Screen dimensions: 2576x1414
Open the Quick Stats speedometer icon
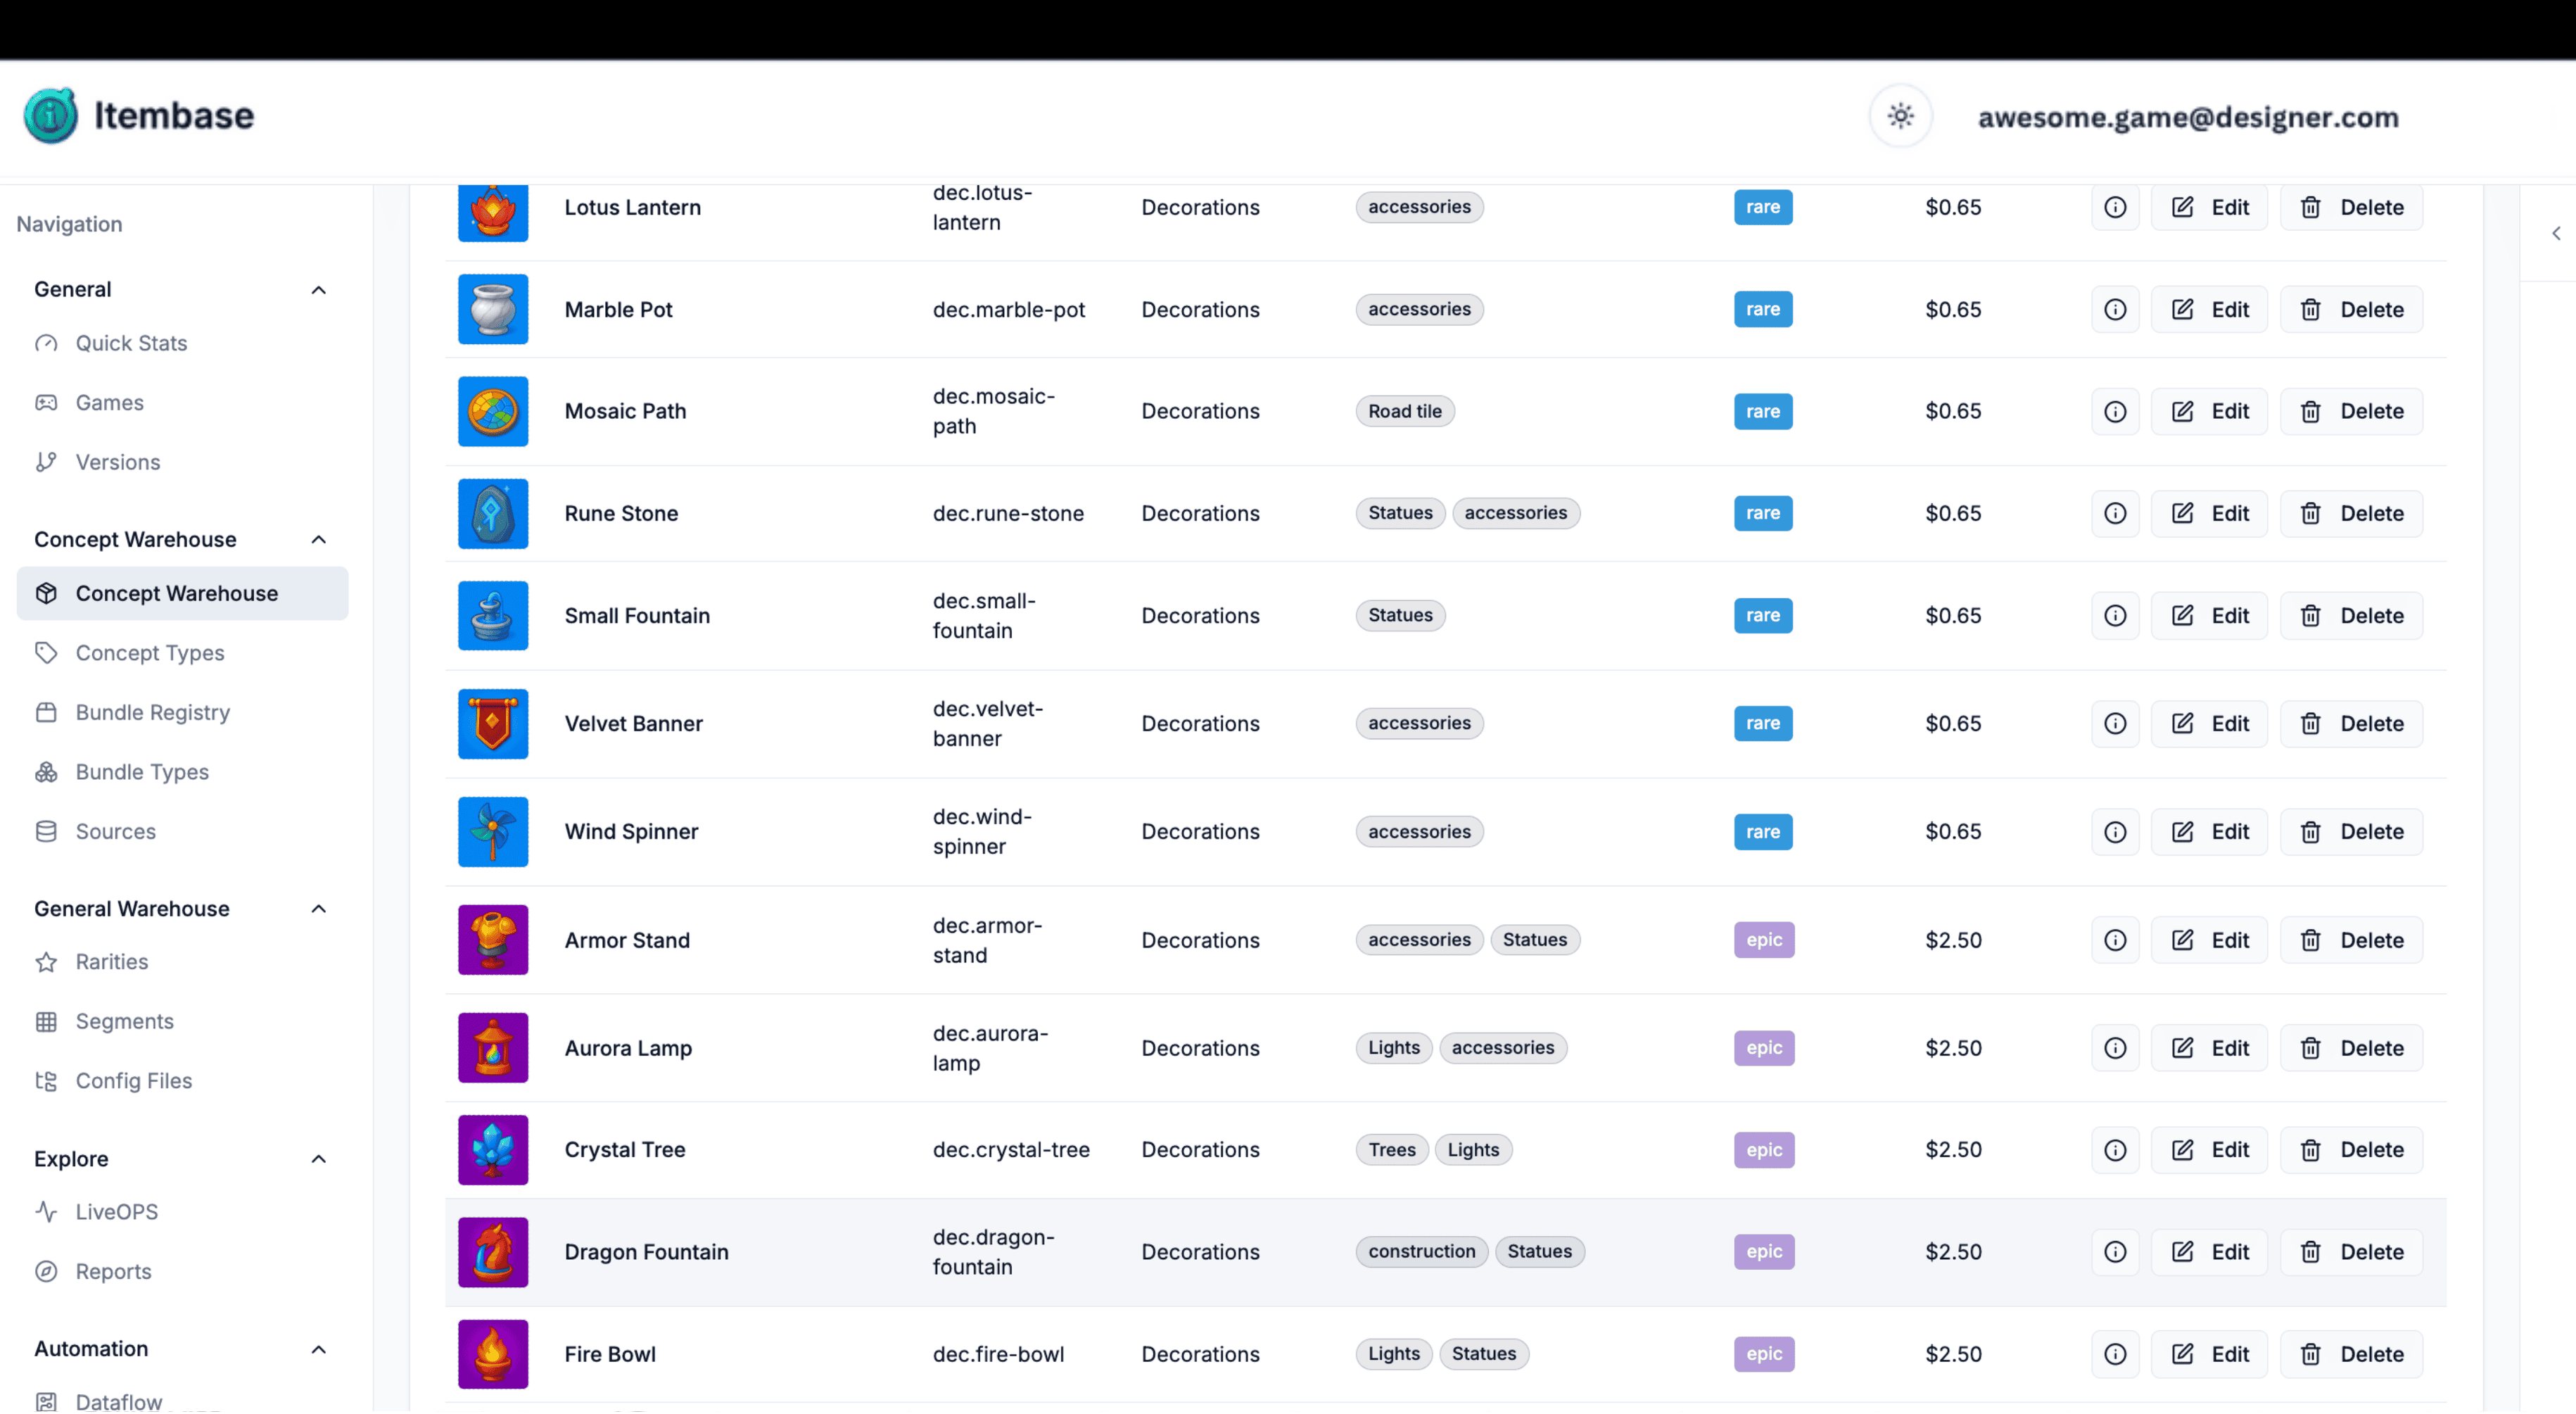tap(46, 343)
